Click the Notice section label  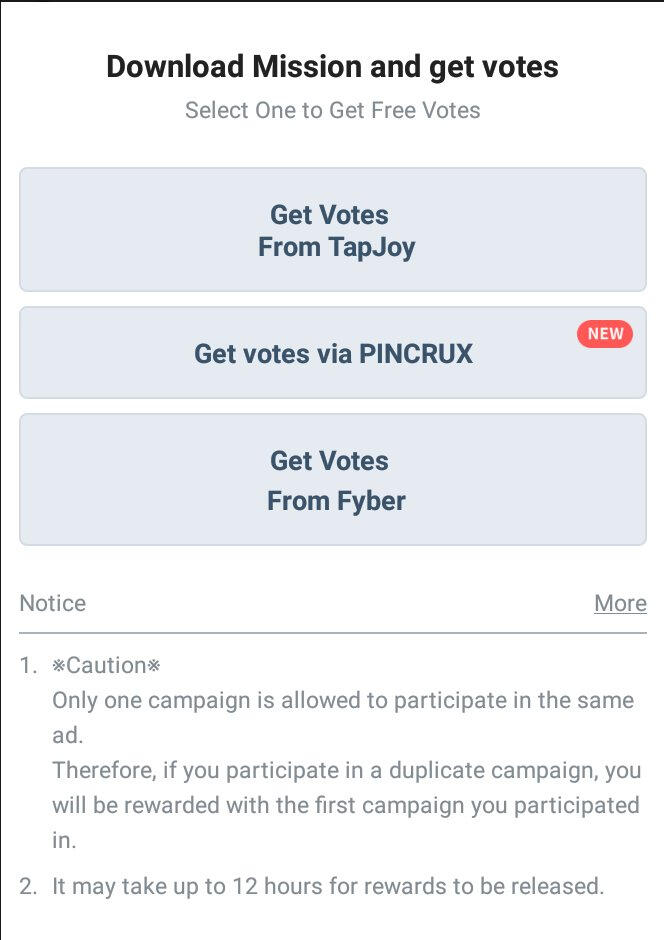point(53,603)
